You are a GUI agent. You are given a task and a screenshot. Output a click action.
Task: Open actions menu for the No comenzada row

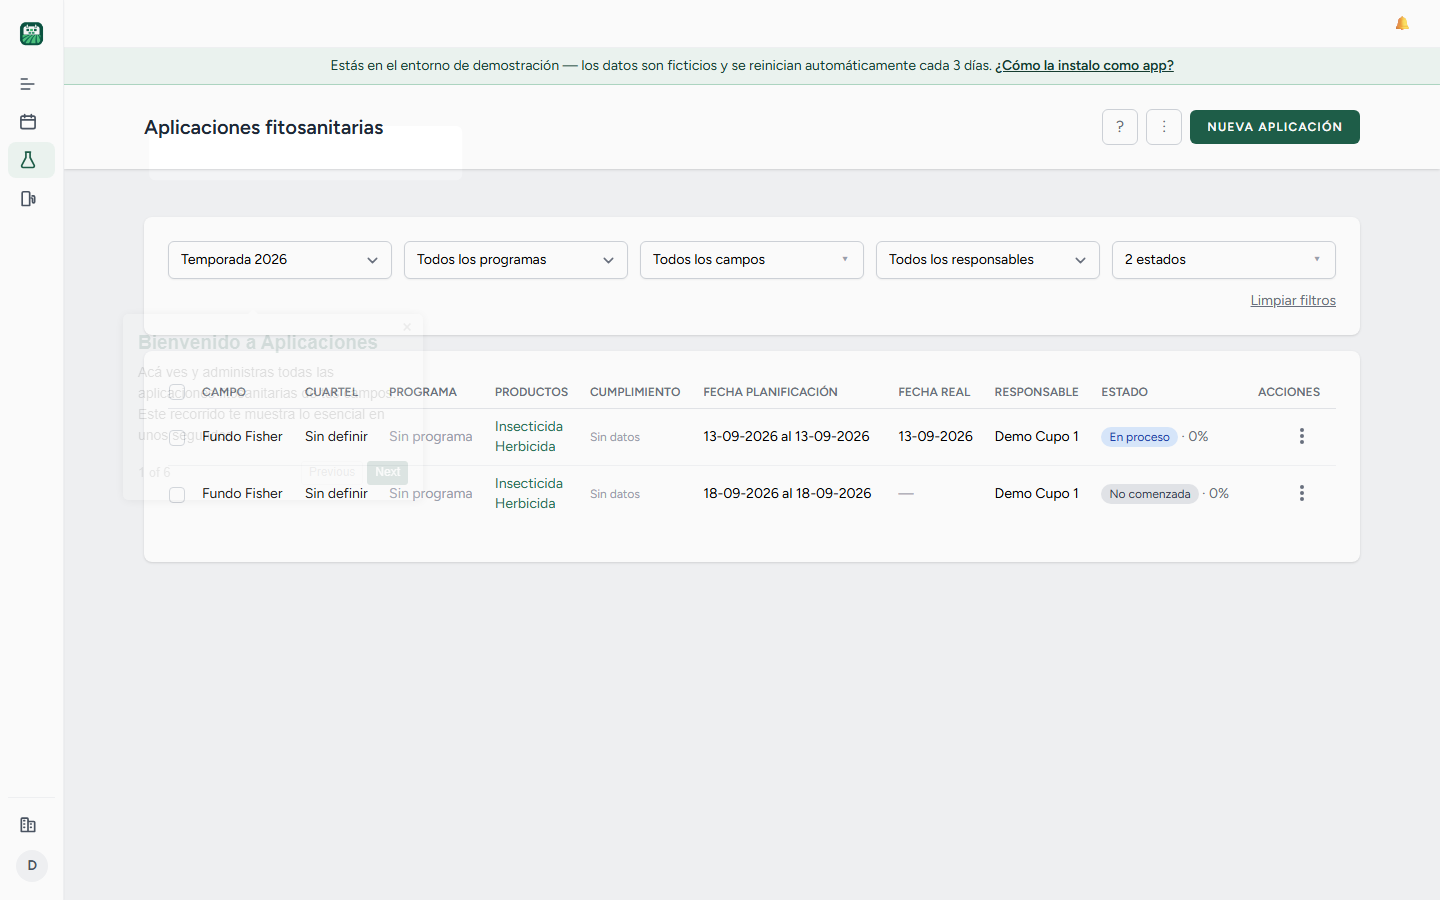(x=1302, y=493)
